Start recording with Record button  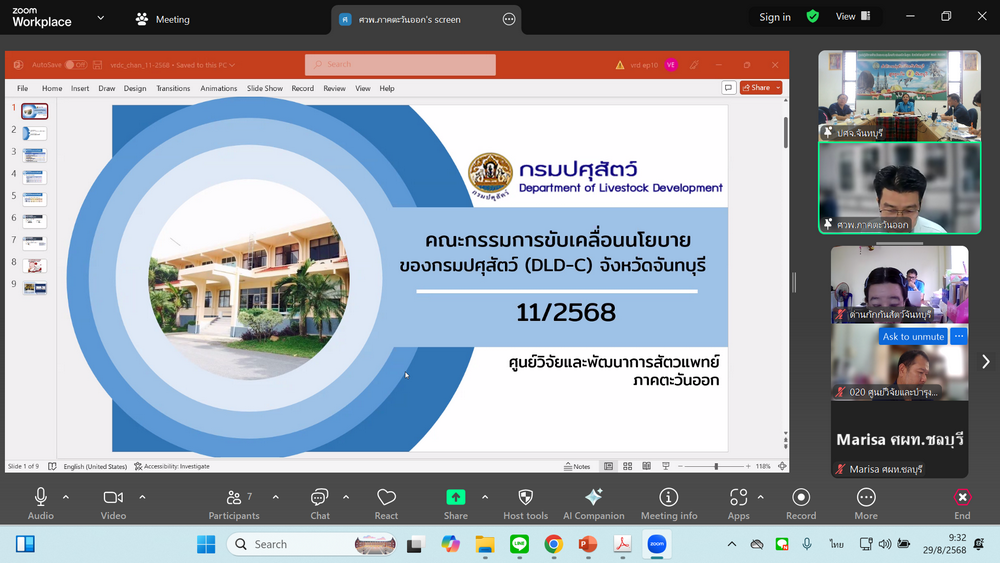click(801, 504)
